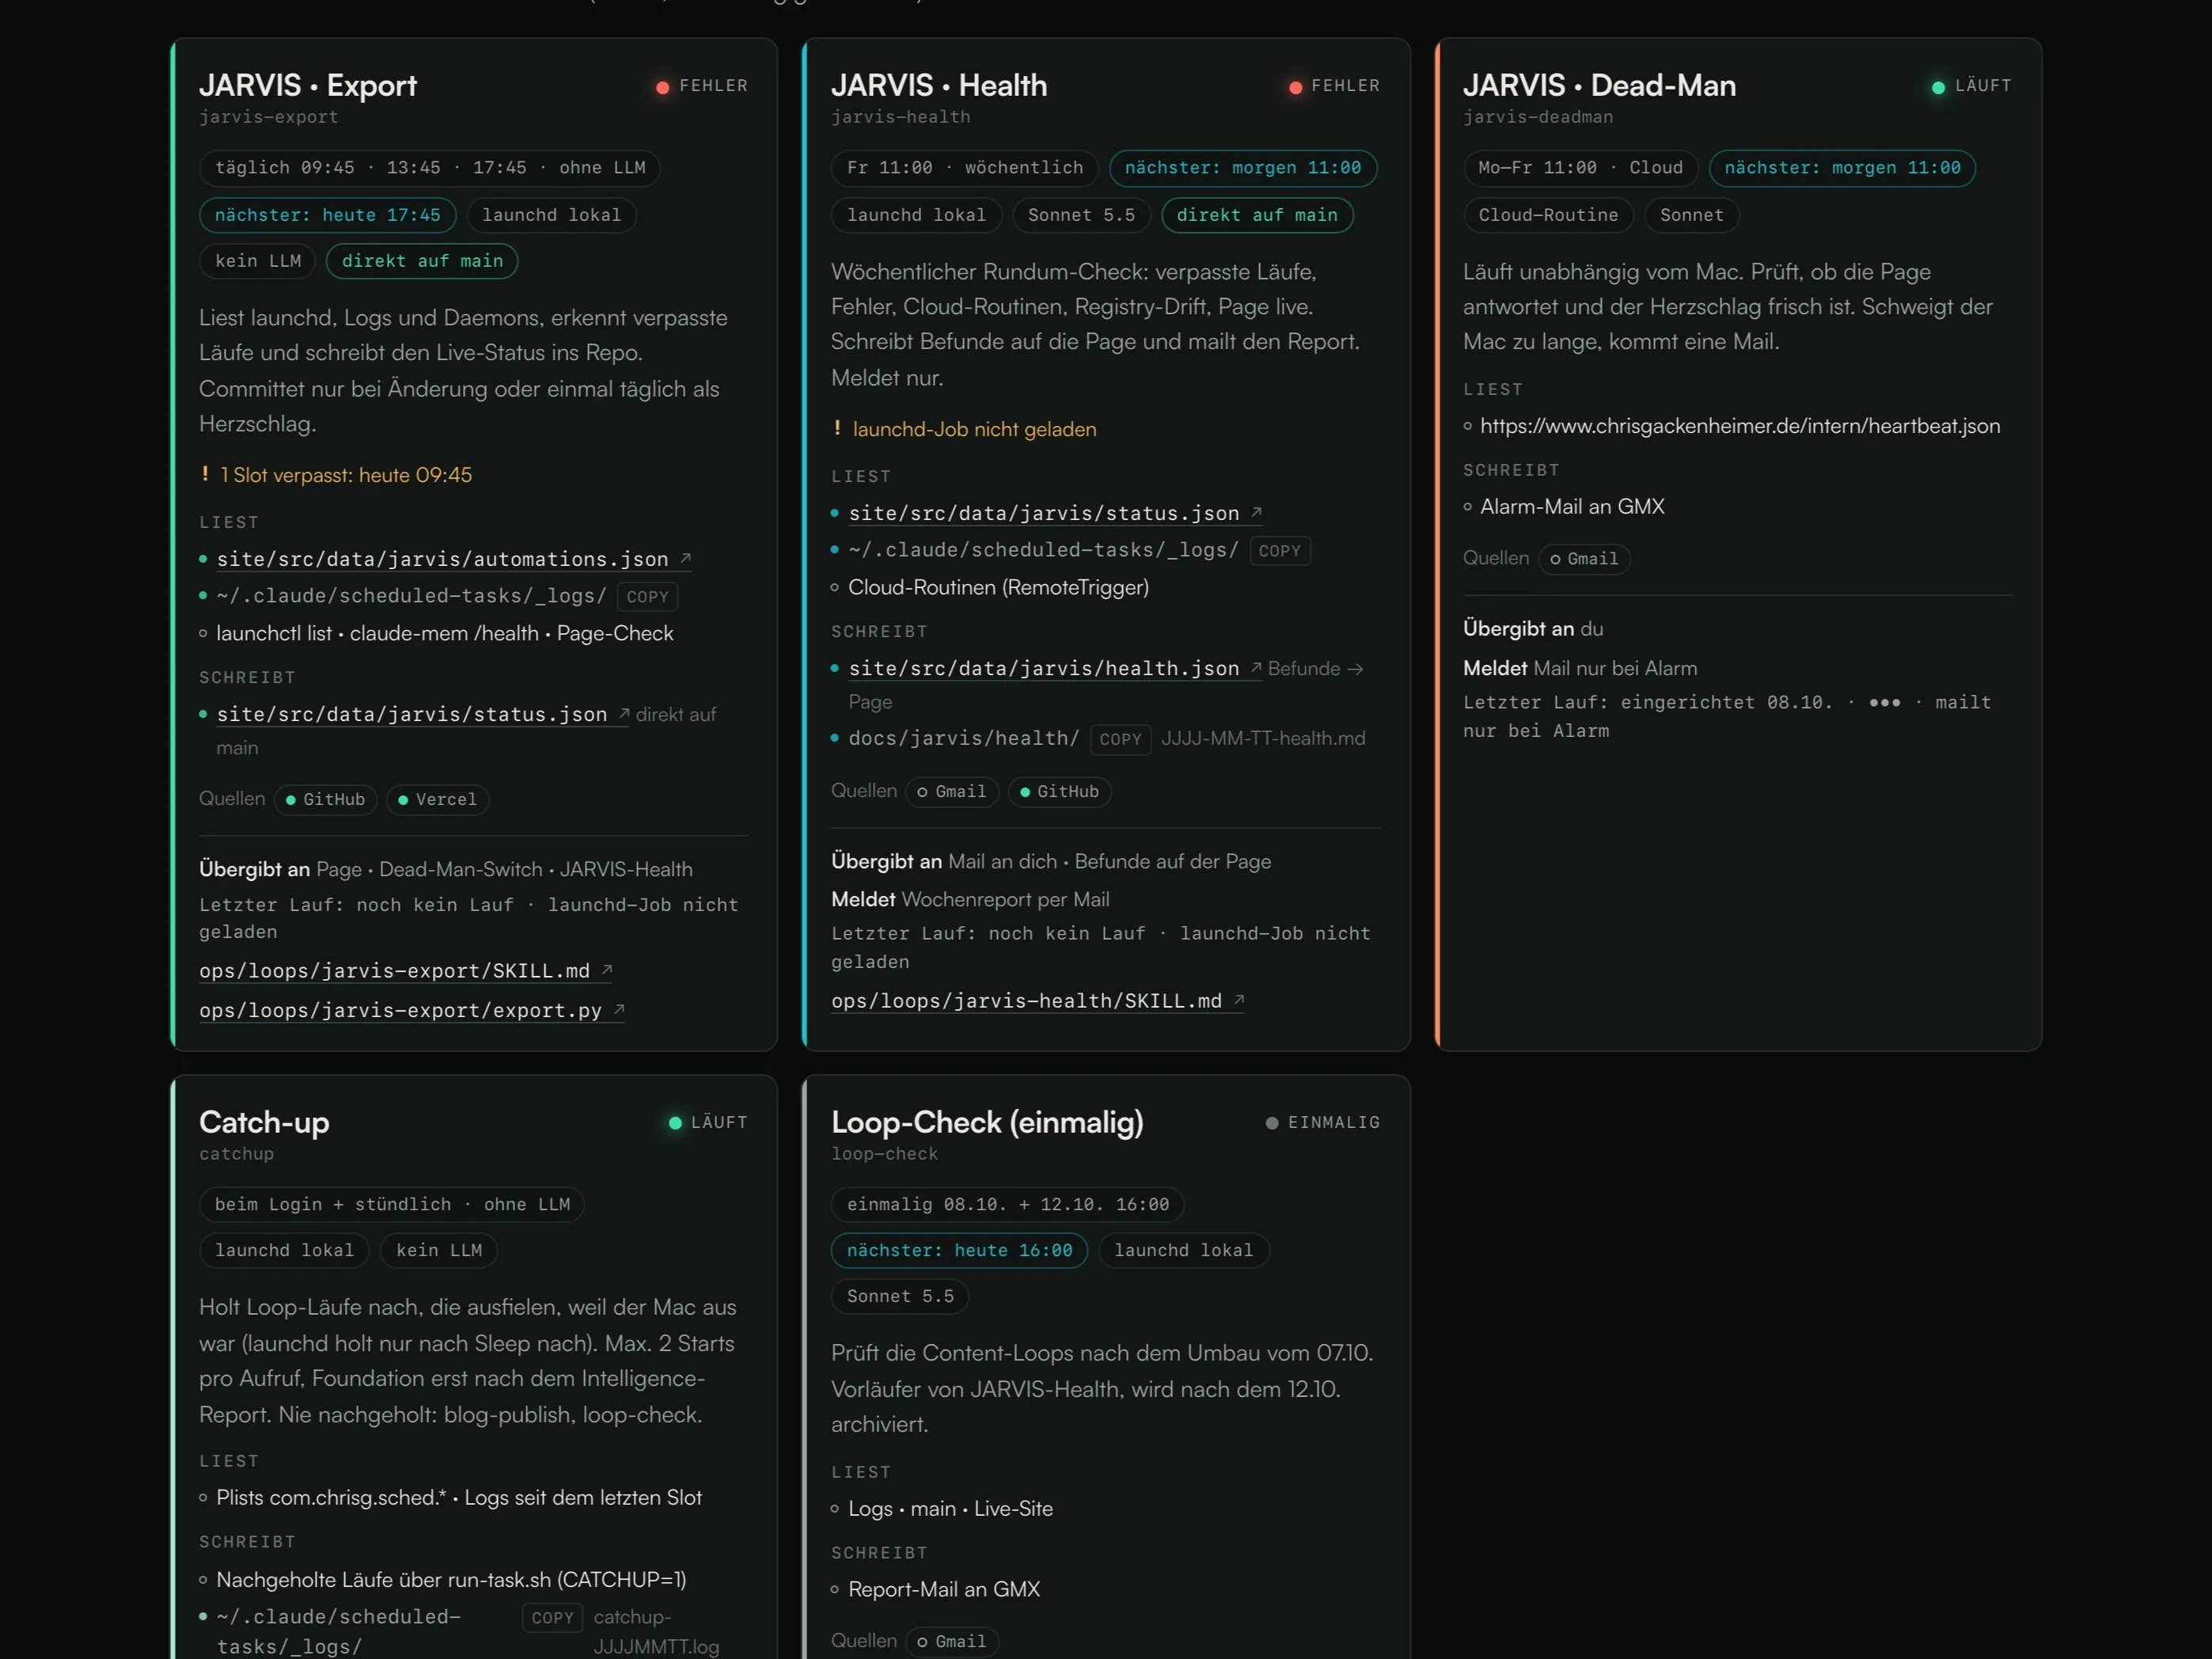
Task: Click the 'nächster: heute 17:45' chip
Action: click(327, 215)
